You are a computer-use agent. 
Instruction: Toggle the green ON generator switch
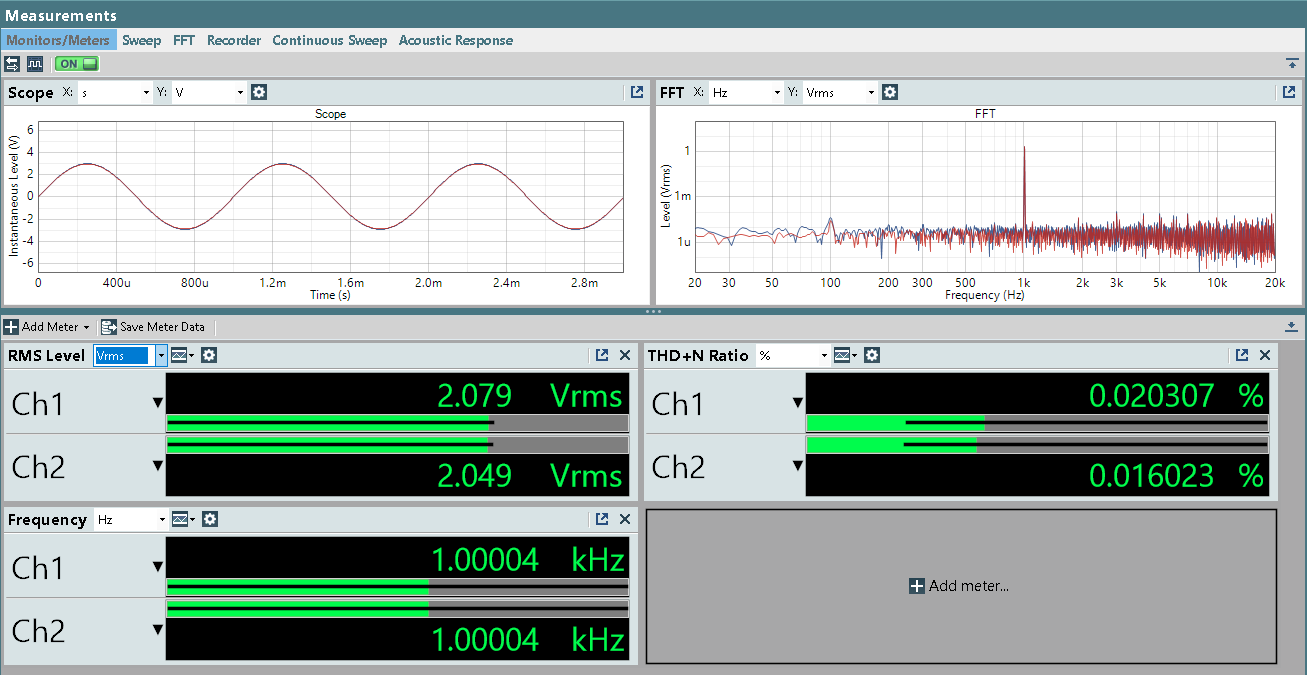click(76, 64)
